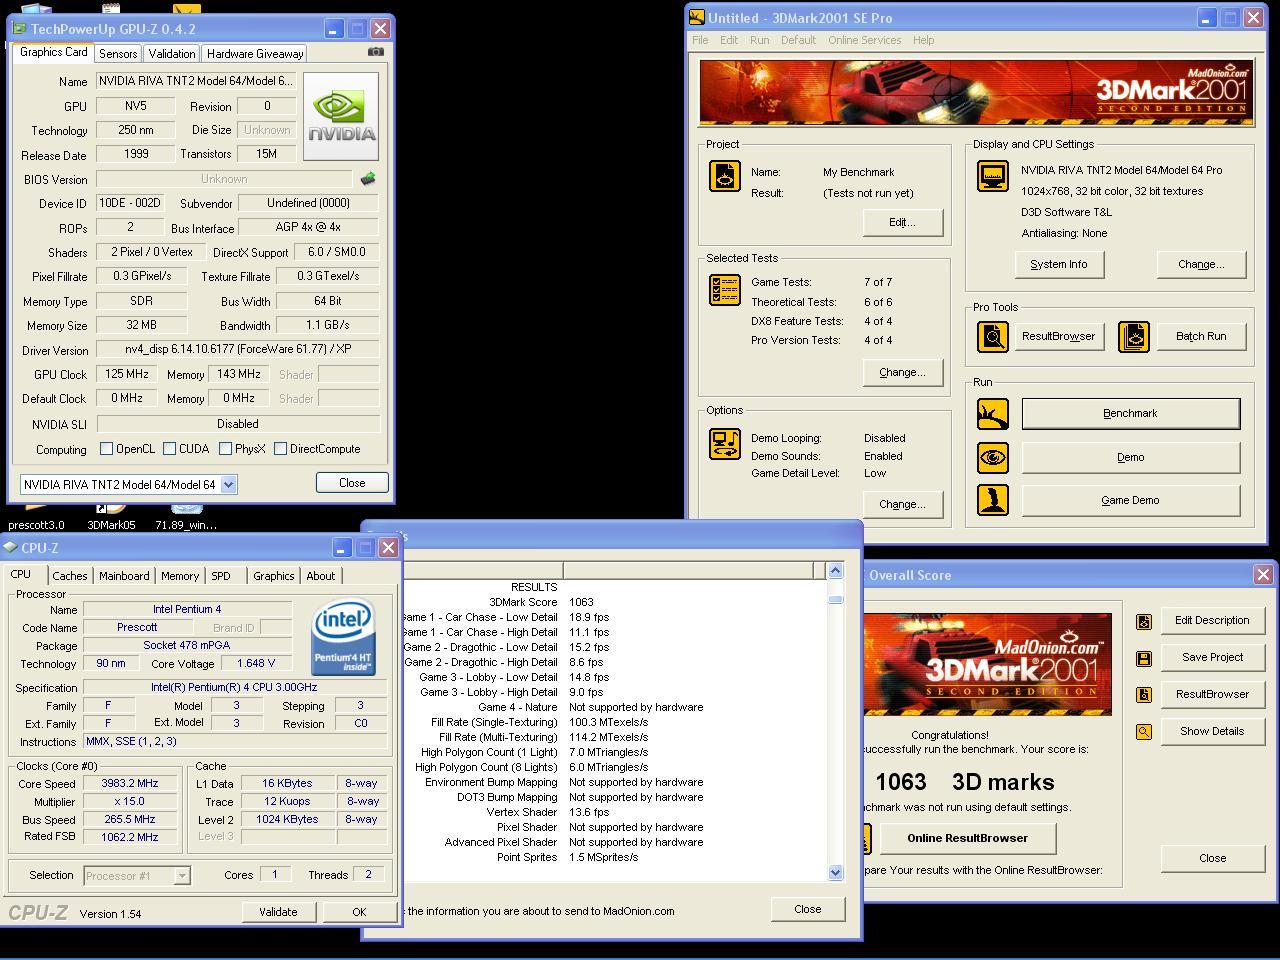Click the Game Demo button
The image size is (1280, 960).
click(1131, 500)
